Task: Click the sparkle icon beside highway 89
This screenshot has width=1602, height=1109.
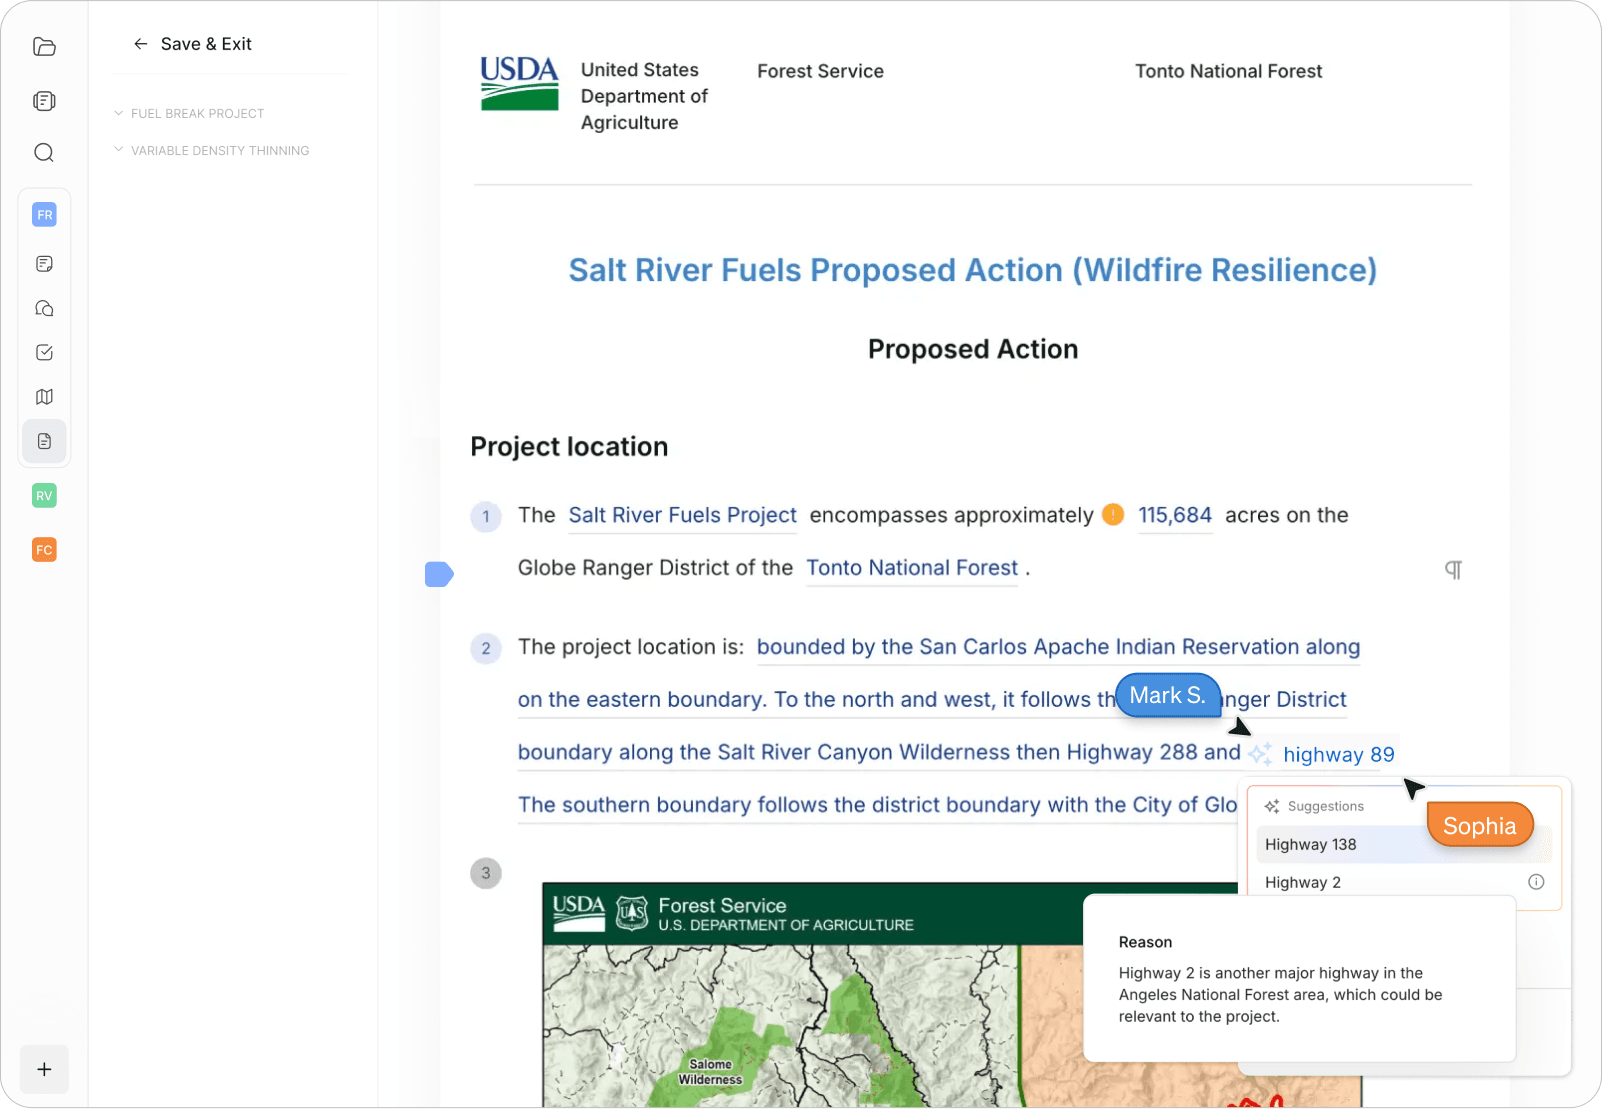Action: (x=1260, y=754)
